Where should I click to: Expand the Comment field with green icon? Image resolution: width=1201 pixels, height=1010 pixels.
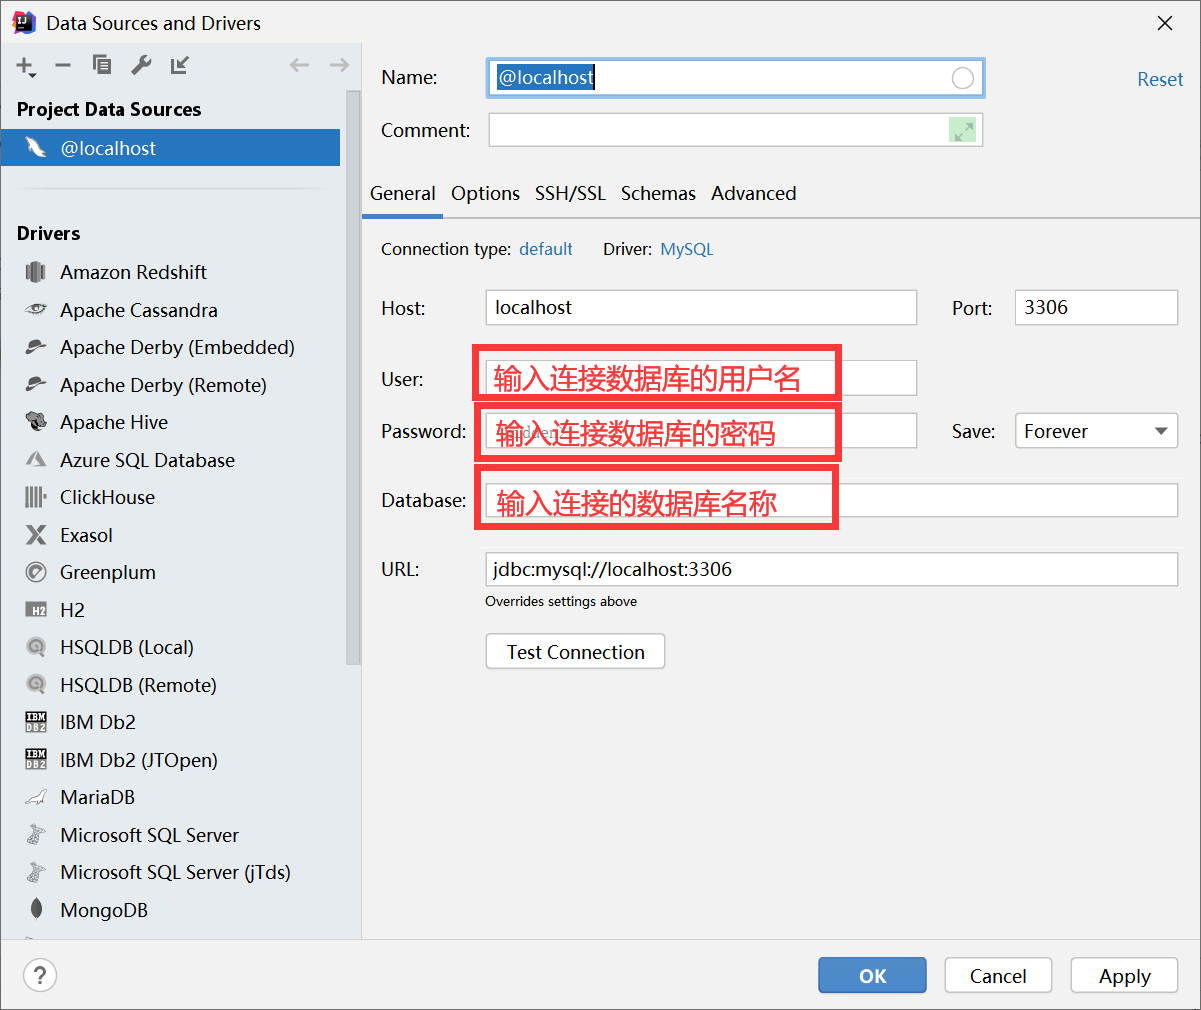(x=963, y=130)
